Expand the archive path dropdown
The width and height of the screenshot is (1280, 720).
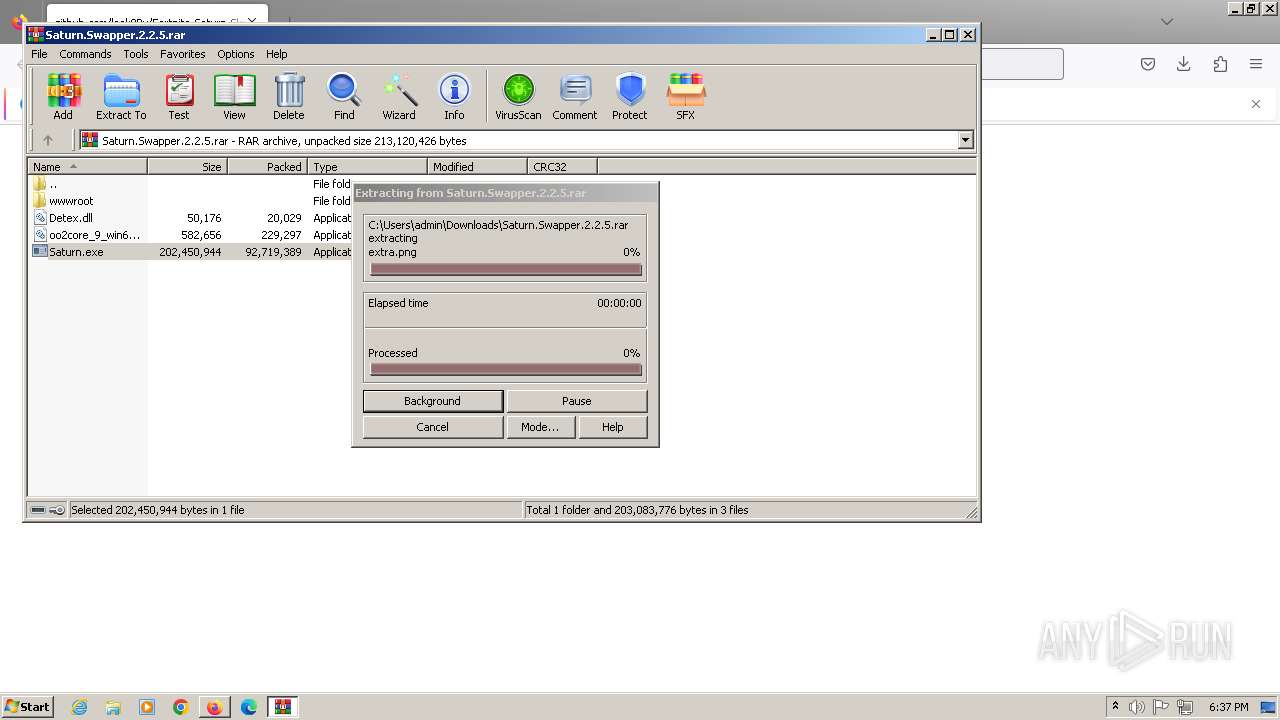(966, 140)
